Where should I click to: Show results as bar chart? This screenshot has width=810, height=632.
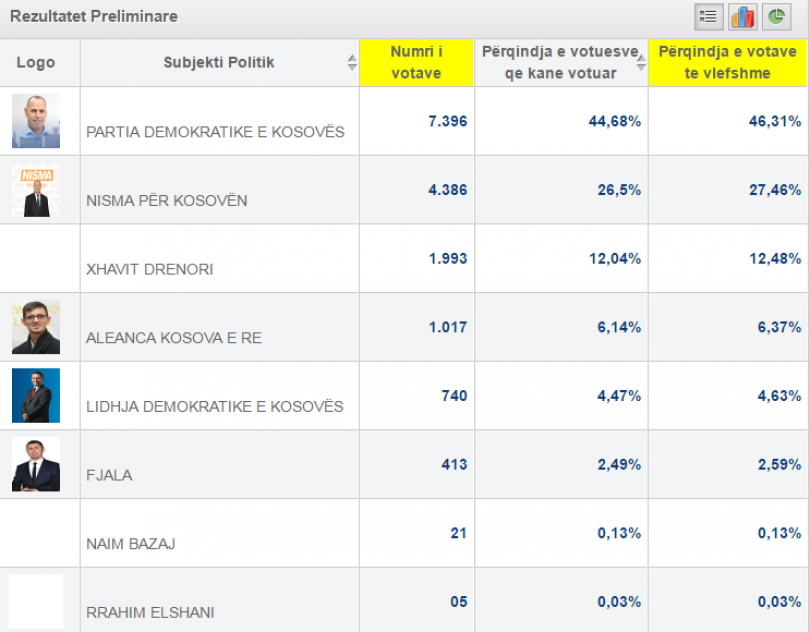(743, 17)
